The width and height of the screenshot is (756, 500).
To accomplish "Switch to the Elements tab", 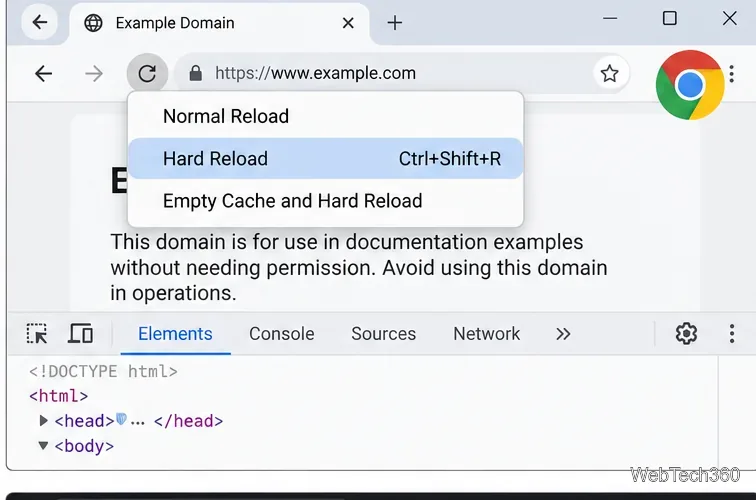I will 175,334.
